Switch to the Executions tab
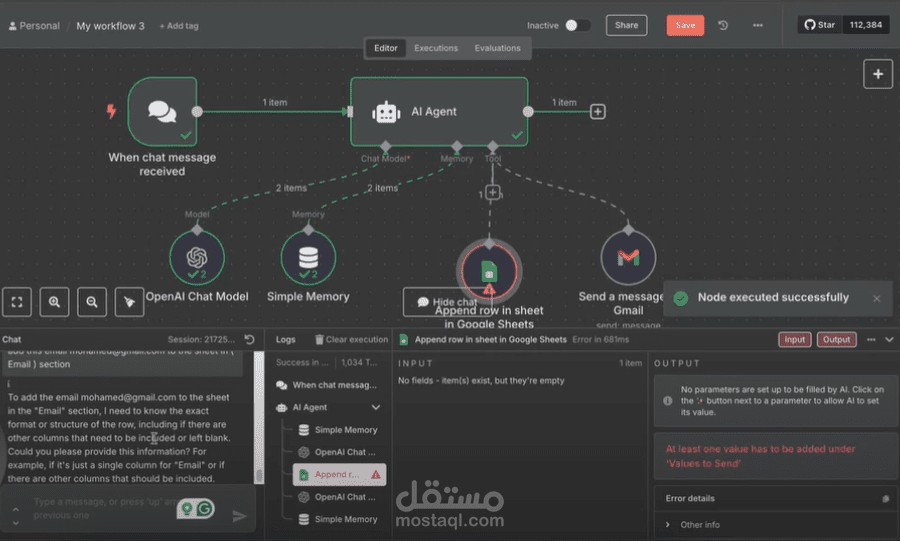 436,48
